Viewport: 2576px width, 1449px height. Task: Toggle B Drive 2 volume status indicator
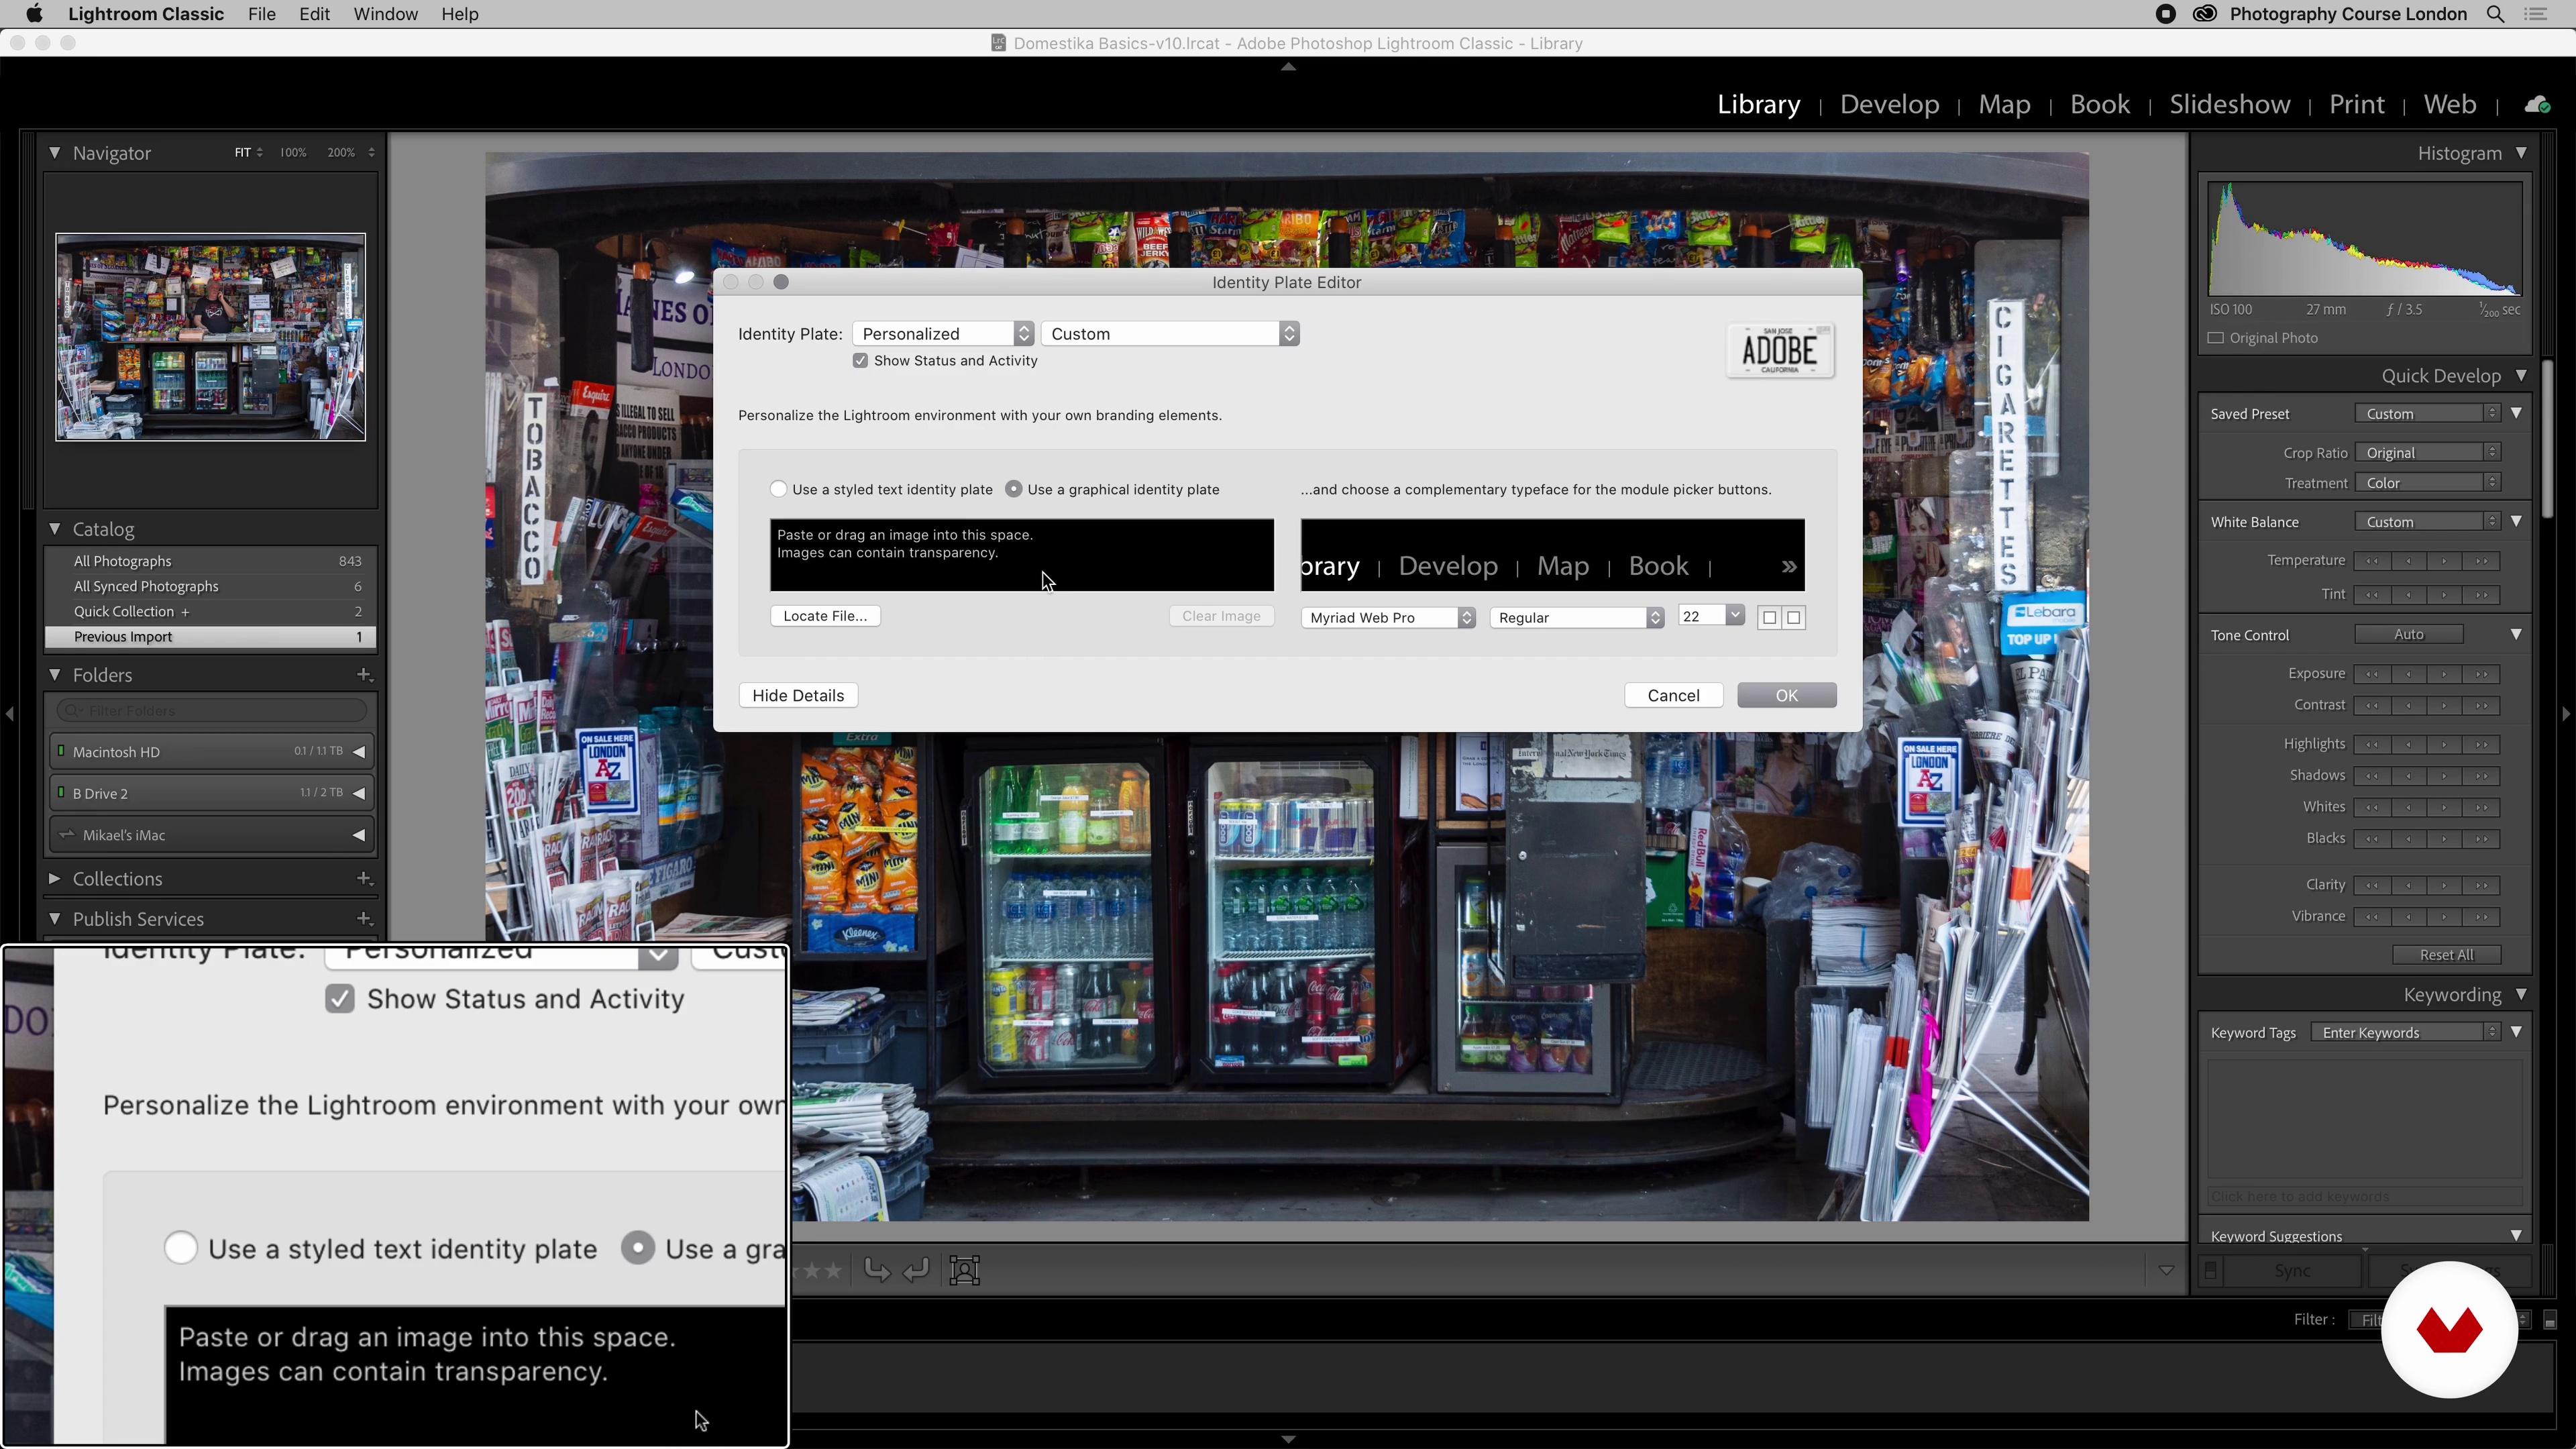point(61,793)
